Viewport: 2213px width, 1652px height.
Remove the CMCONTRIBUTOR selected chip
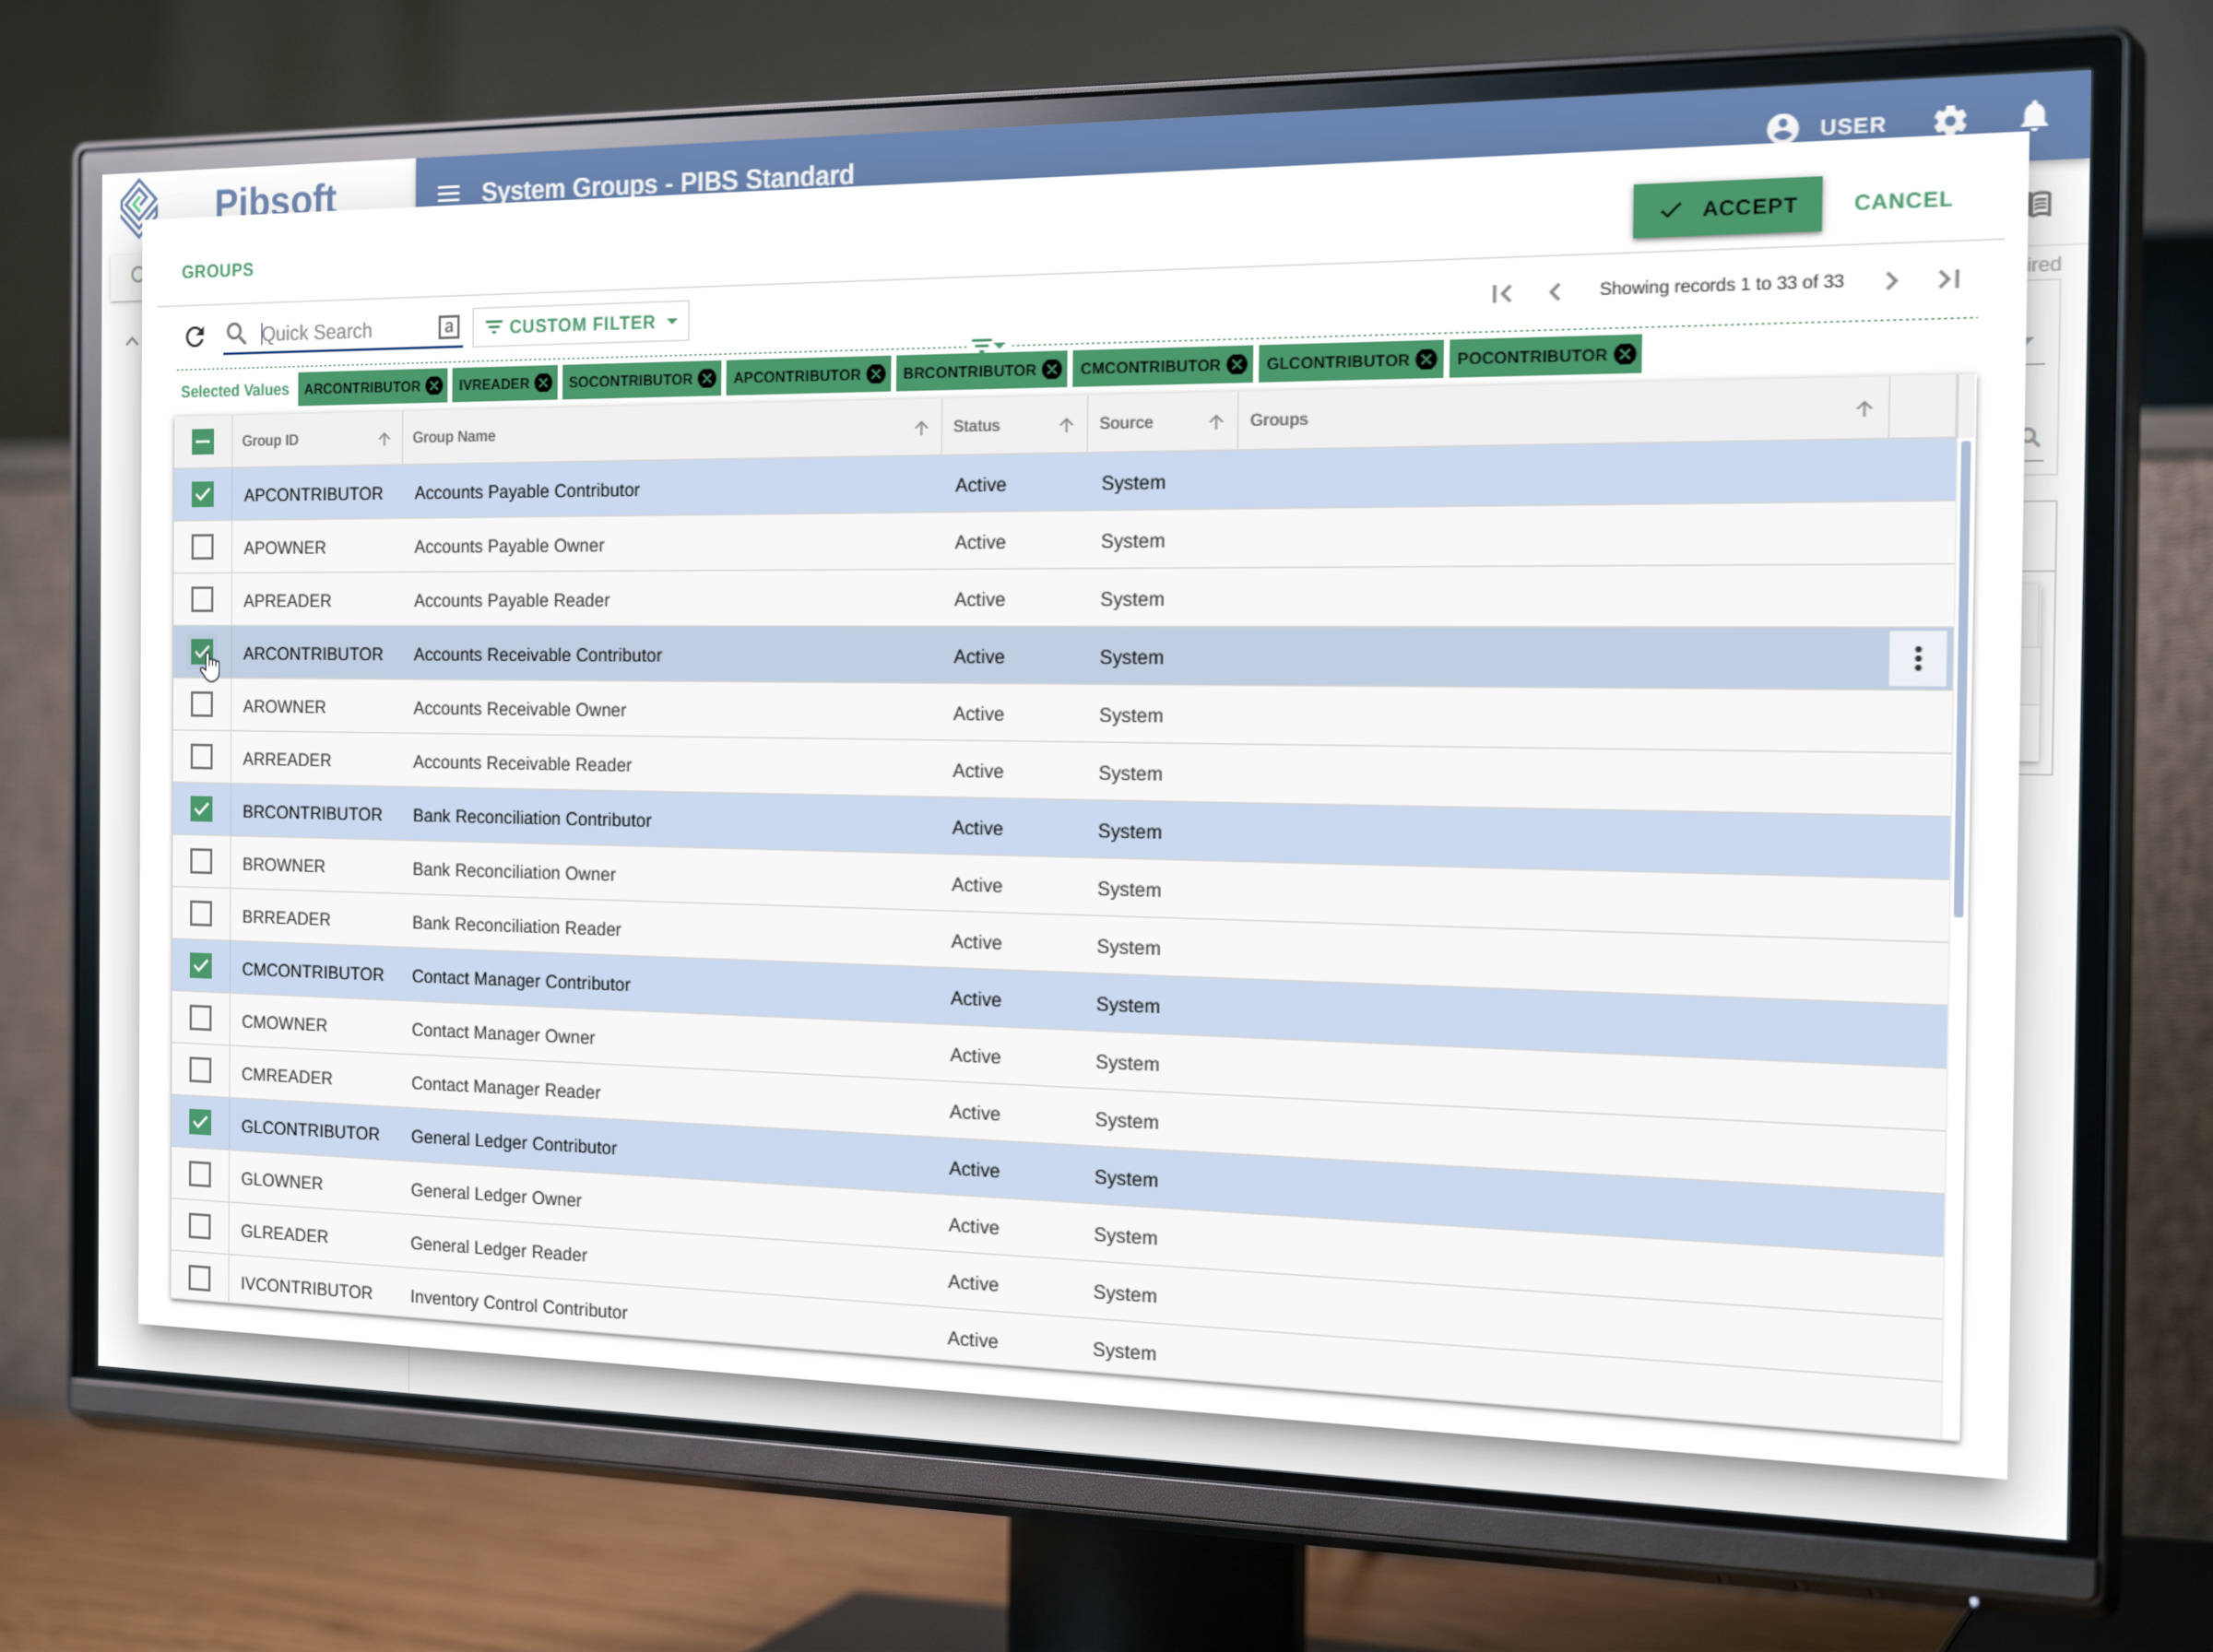click(x=1237, y=364)
